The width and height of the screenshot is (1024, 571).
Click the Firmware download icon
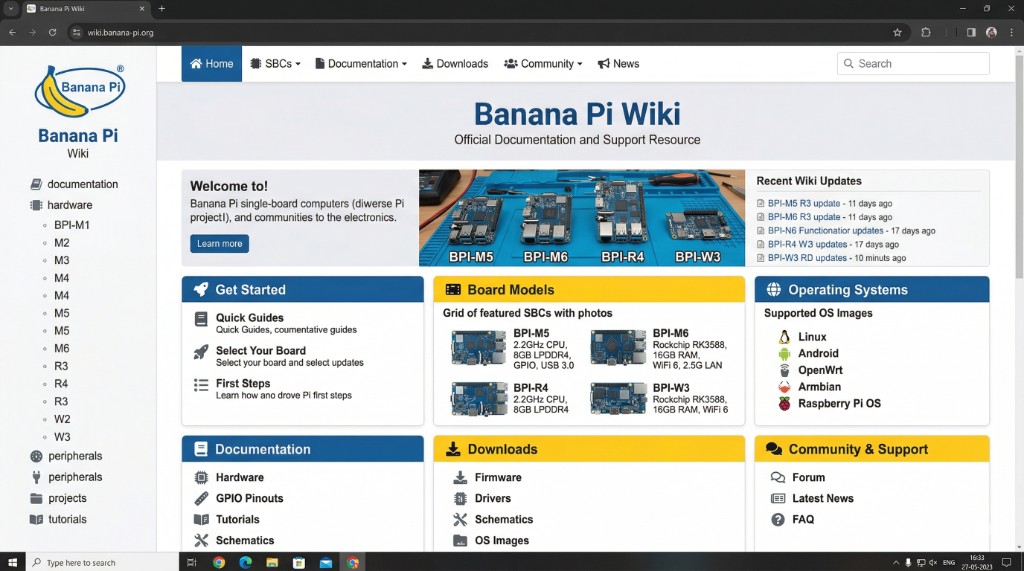(x=460, y=478)
